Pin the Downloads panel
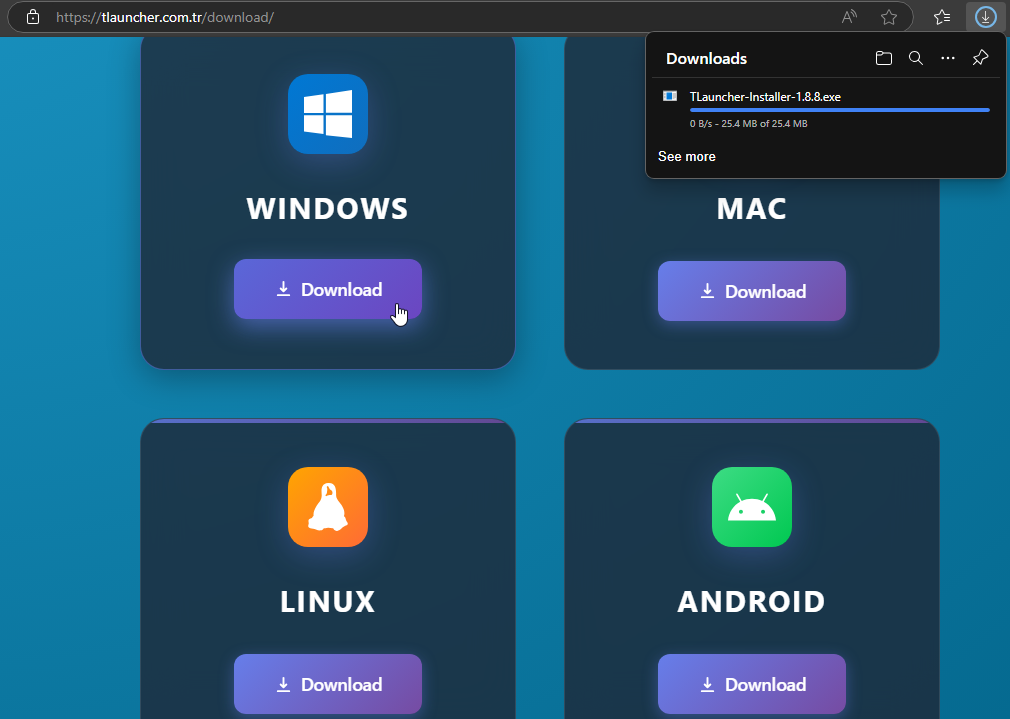The image size is (1010, 719). (x=980, y=58)
